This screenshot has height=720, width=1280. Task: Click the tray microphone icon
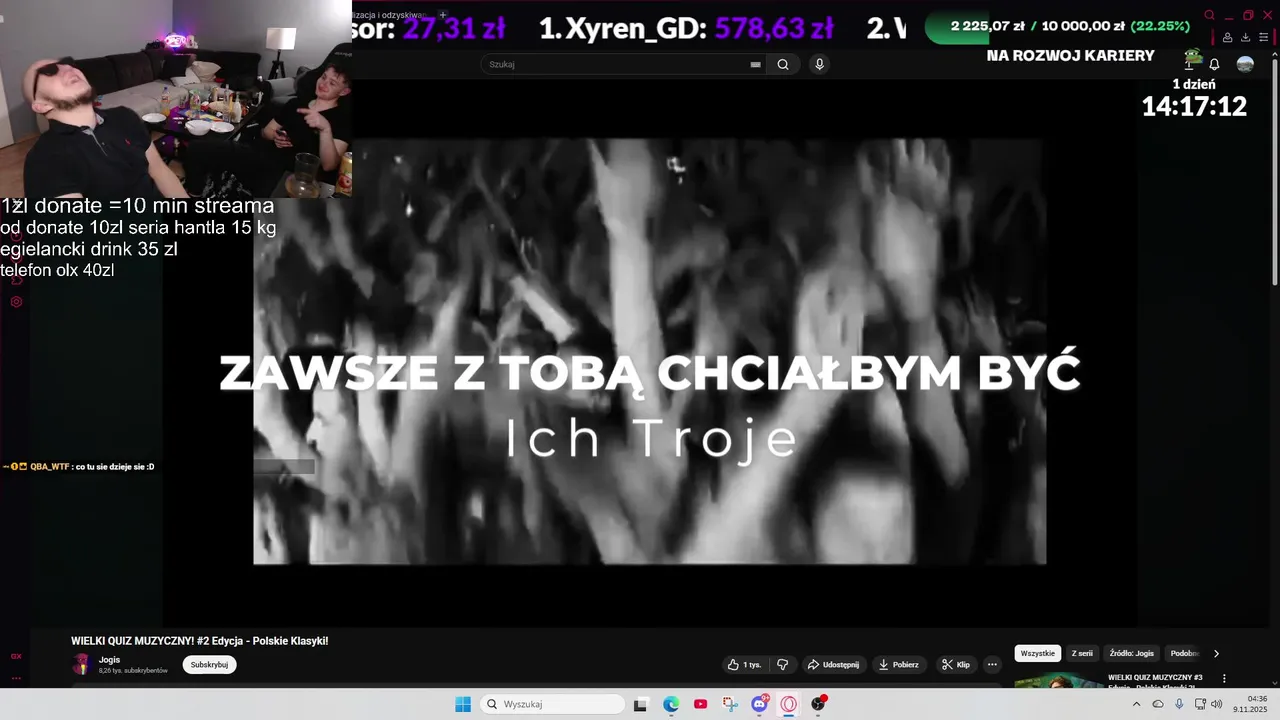[x=1179, y=704]
